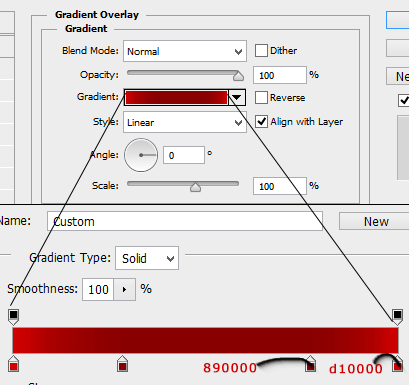Select the right opacity stop above gradient bar
Image resolution: width=409 pixels, height=385 pixels.
pos(397,316)
